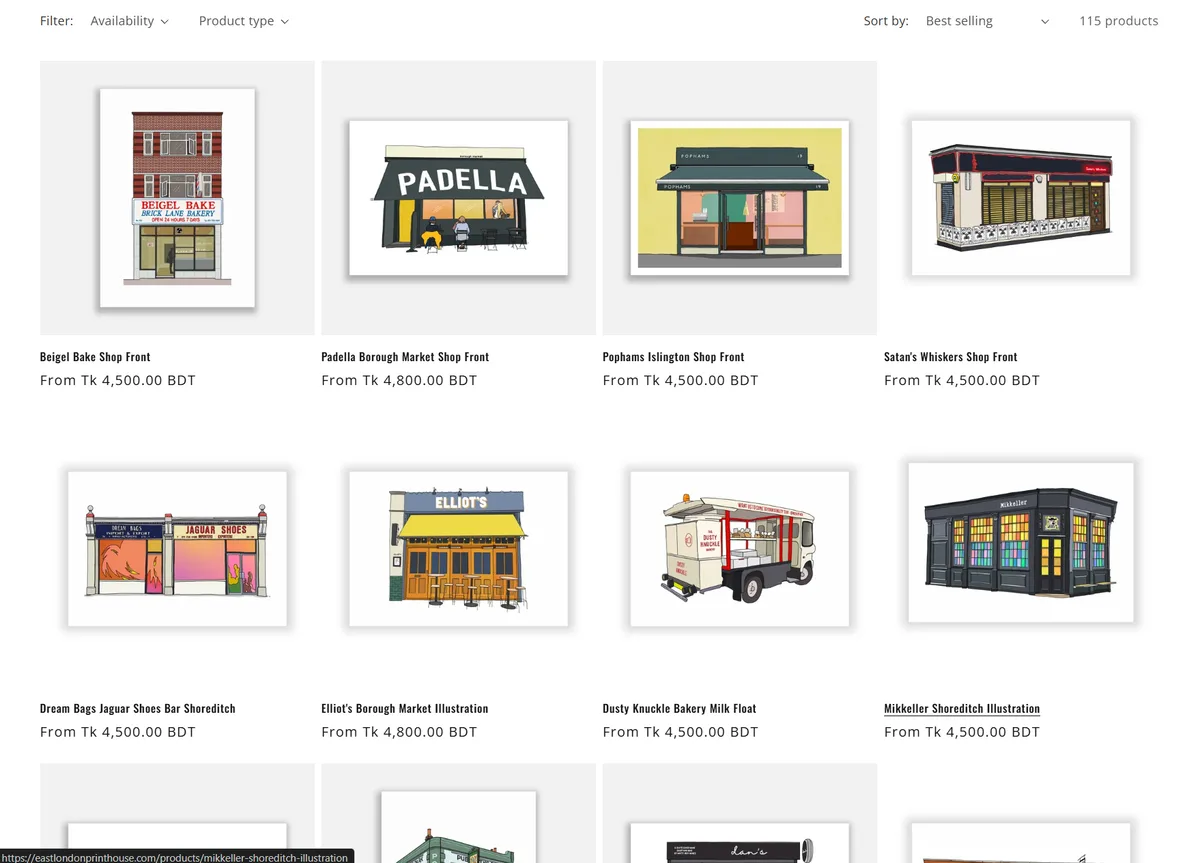
Task: Open the dan's shop print thumbnail
Action: (740, 813)
